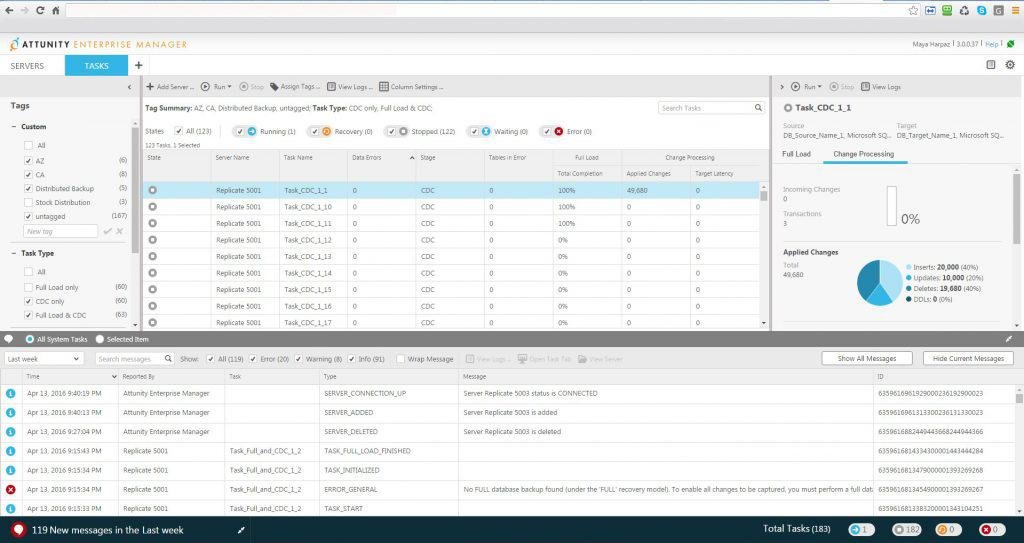Select the Task_CDC_1_12 row name
Image resolution: width=1024 pixels, height=543 pixels.
(x=308, y=240)
